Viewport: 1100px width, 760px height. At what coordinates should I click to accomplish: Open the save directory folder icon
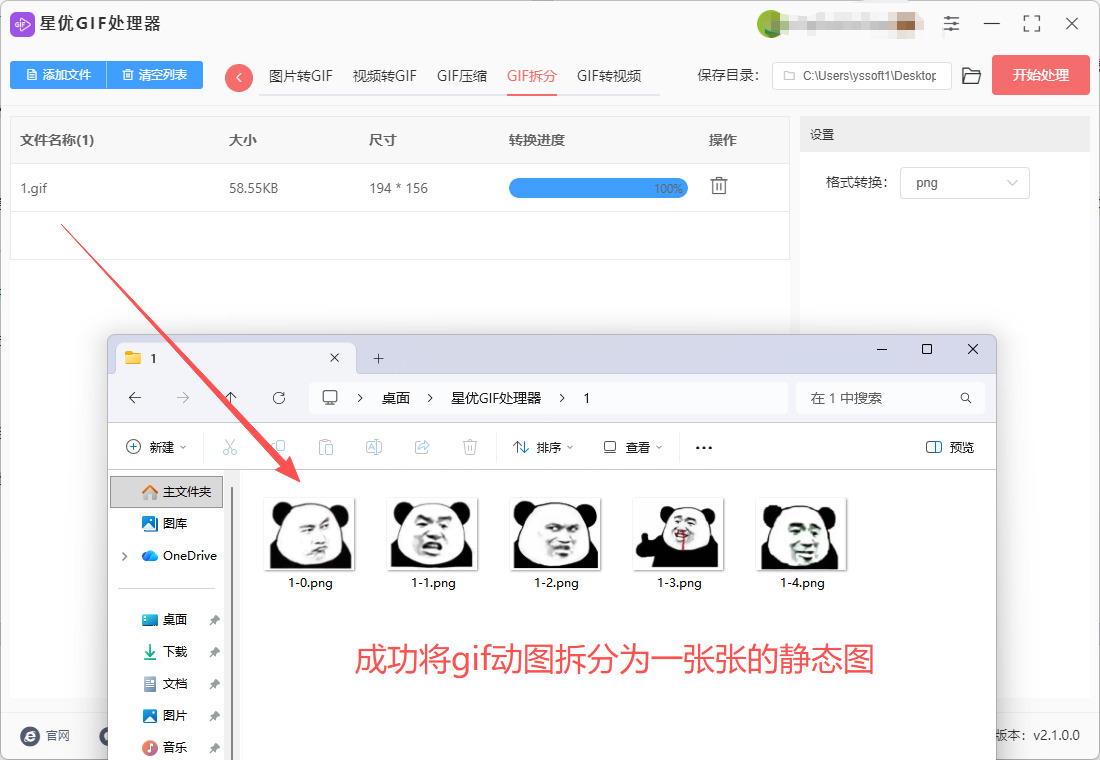[971, 76]
